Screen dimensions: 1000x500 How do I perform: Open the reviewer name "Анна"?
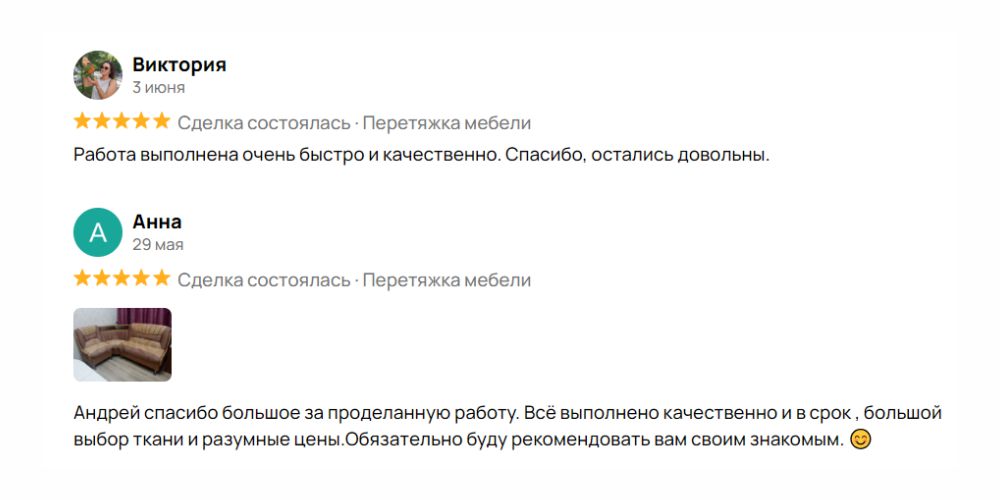click(x=157, y=222)
